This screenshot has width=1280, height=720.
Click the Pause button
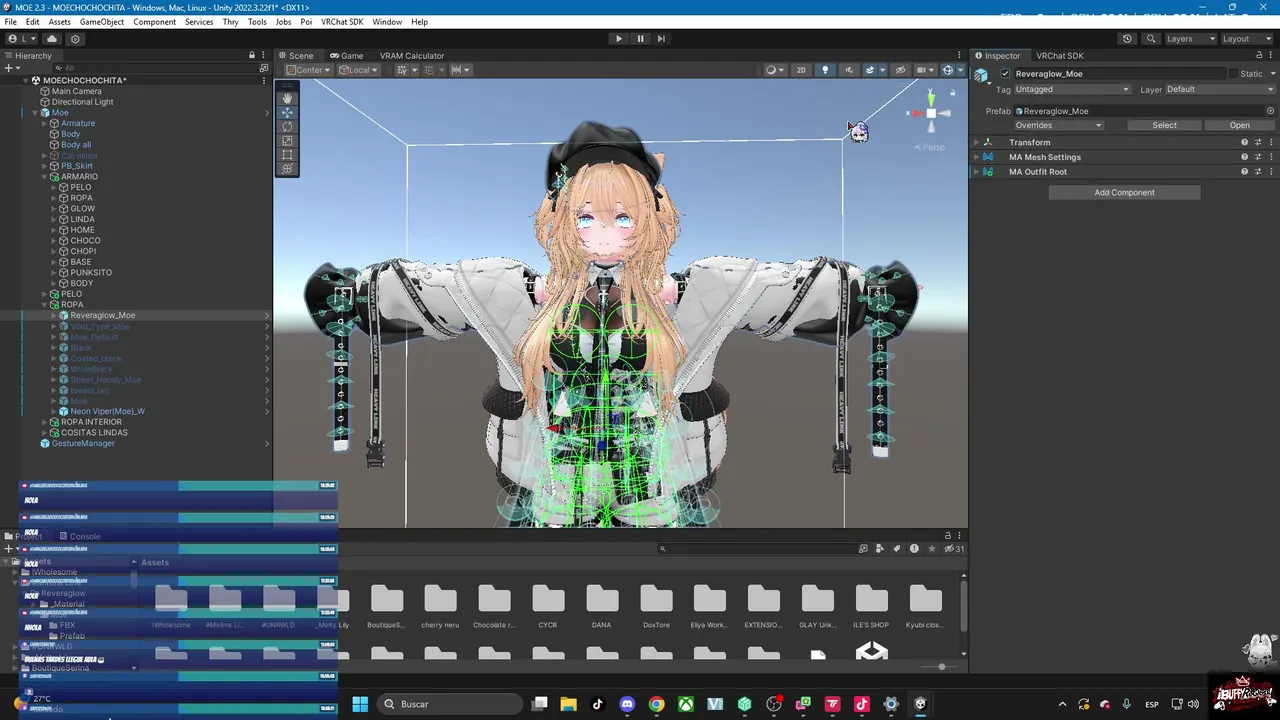(x=640, y=39)
